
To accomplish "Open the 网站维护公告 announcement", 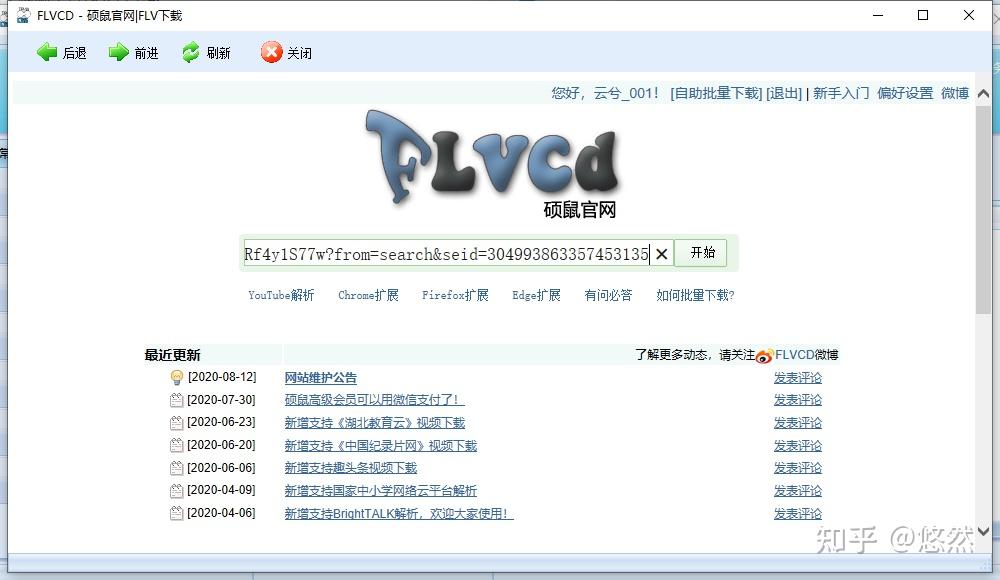I will (322, 377).
